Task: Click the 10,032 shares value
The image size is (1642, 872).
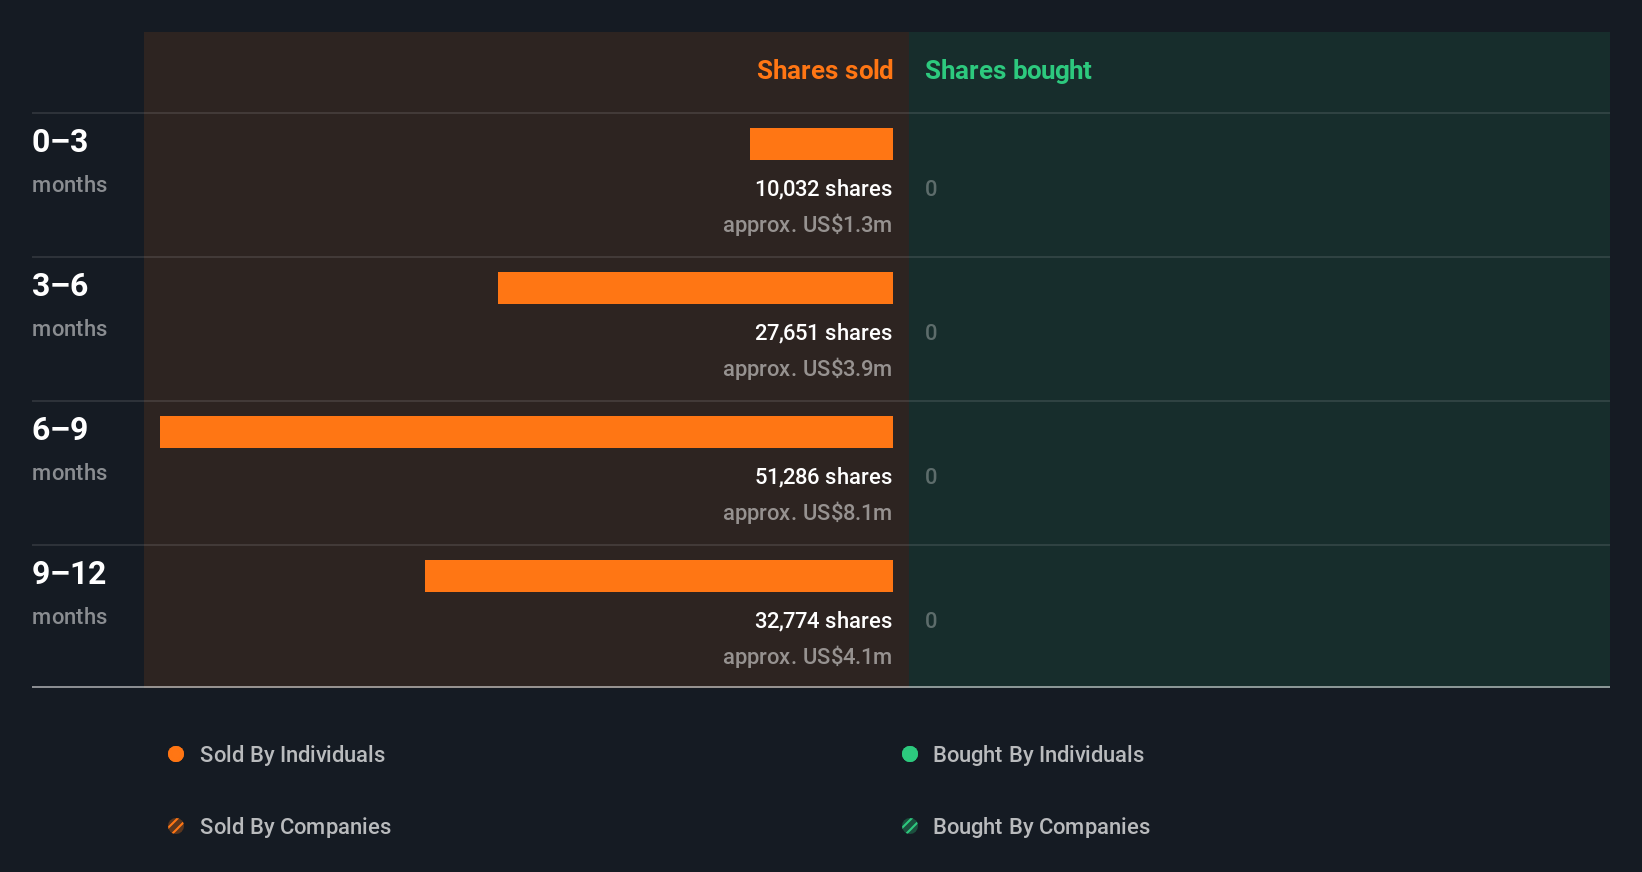Action: (x=823, y=188)
